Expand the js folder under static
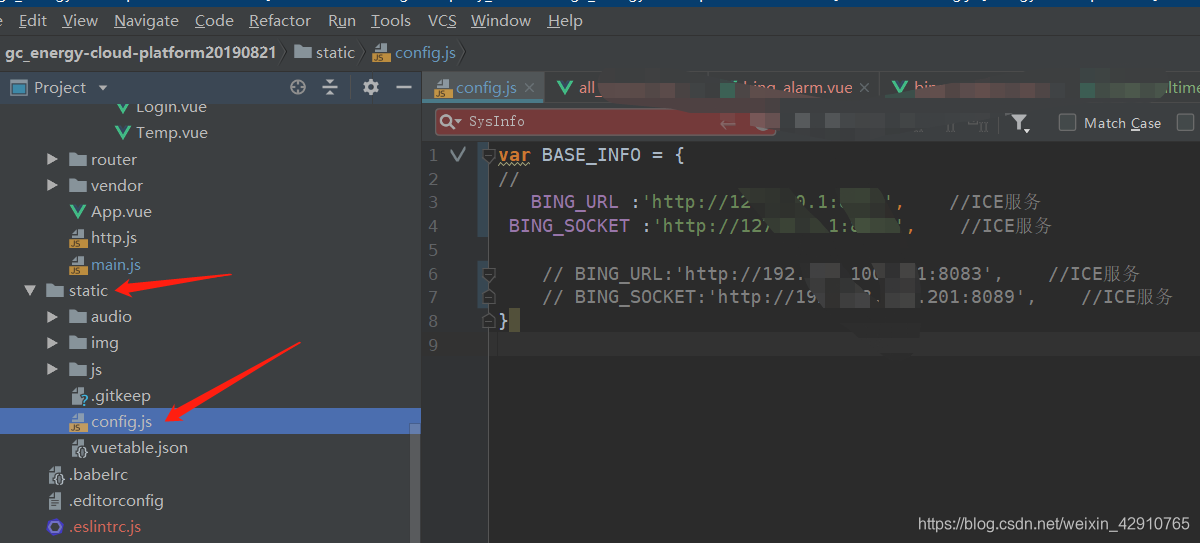 point(52,369)
